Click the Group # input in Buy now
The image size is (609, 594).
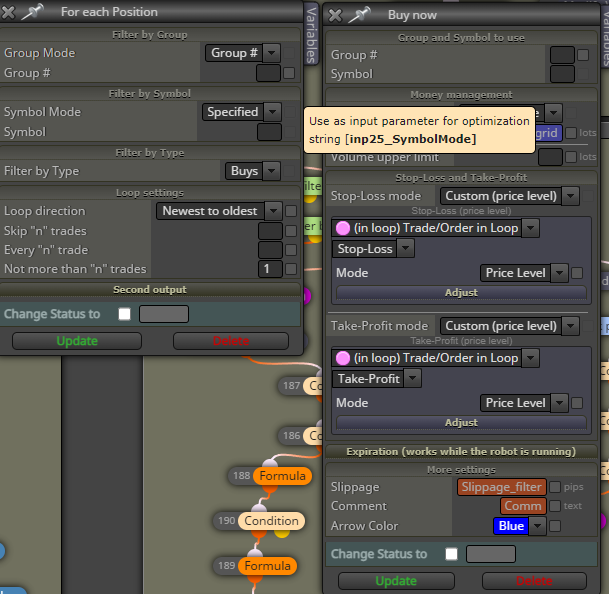click(x=562, y=55)
